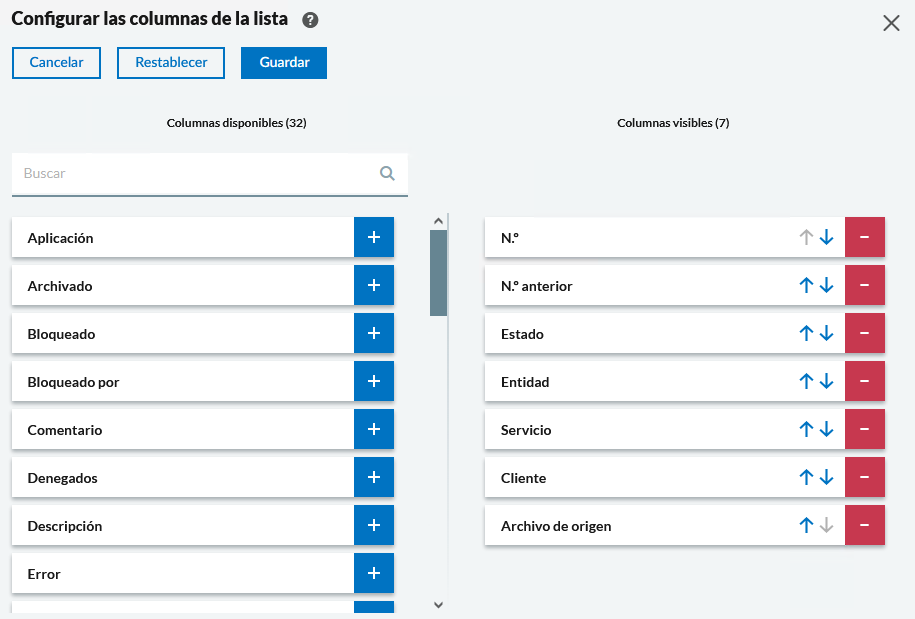Add the Bloqueado por column
The width and height of the screenshot is (915, 619).
point(373,382)
